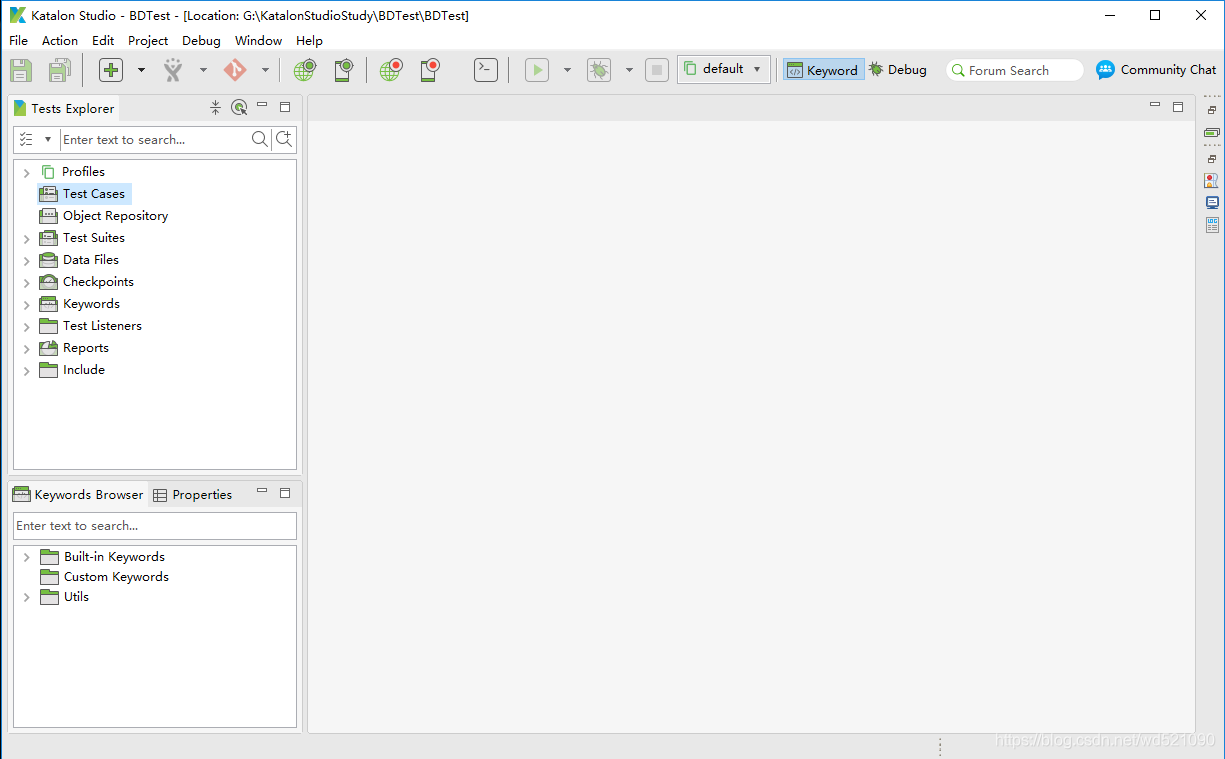The image size is (1225, 759).
Task: Expand the Test Suites node
Action: coord(27,239)
